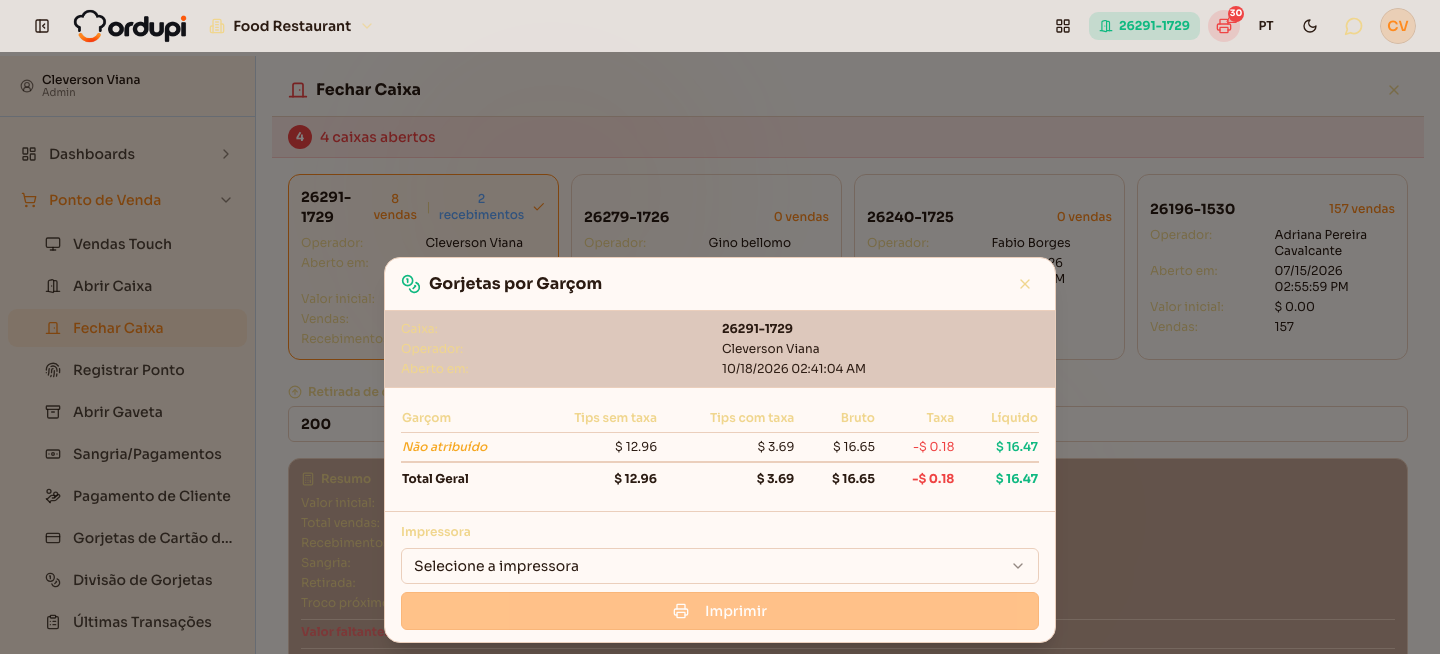Click the cash icon for Sangria/Pagamentos
Image resolution: width=1440 pixels, height=654 pixels.
click(x=53, y=454)
